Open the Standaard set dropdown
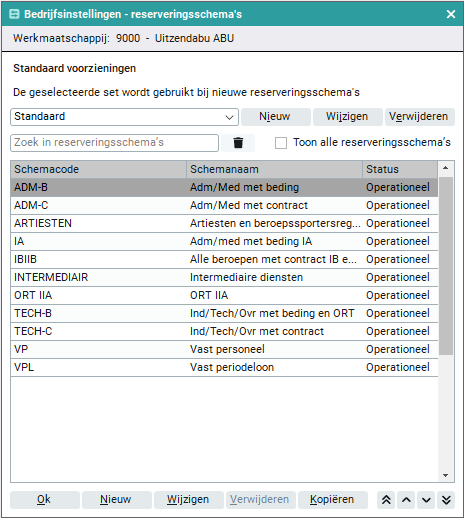Image resolution: width=464 pixels, height=518 pixels. pos(124,117)
